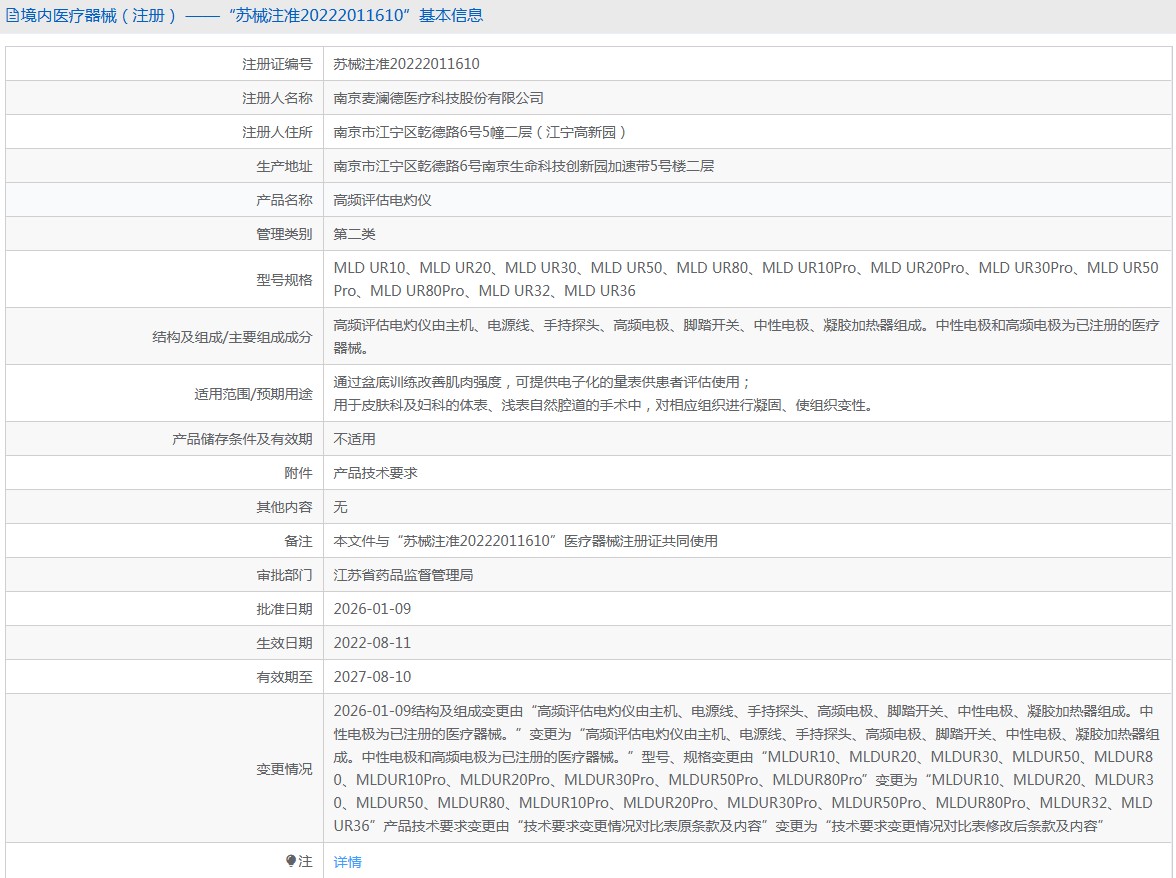Click the approval department 江苏省药品监督管理局
Viewport: 1176px width, 878px height.
pos(403,575)
